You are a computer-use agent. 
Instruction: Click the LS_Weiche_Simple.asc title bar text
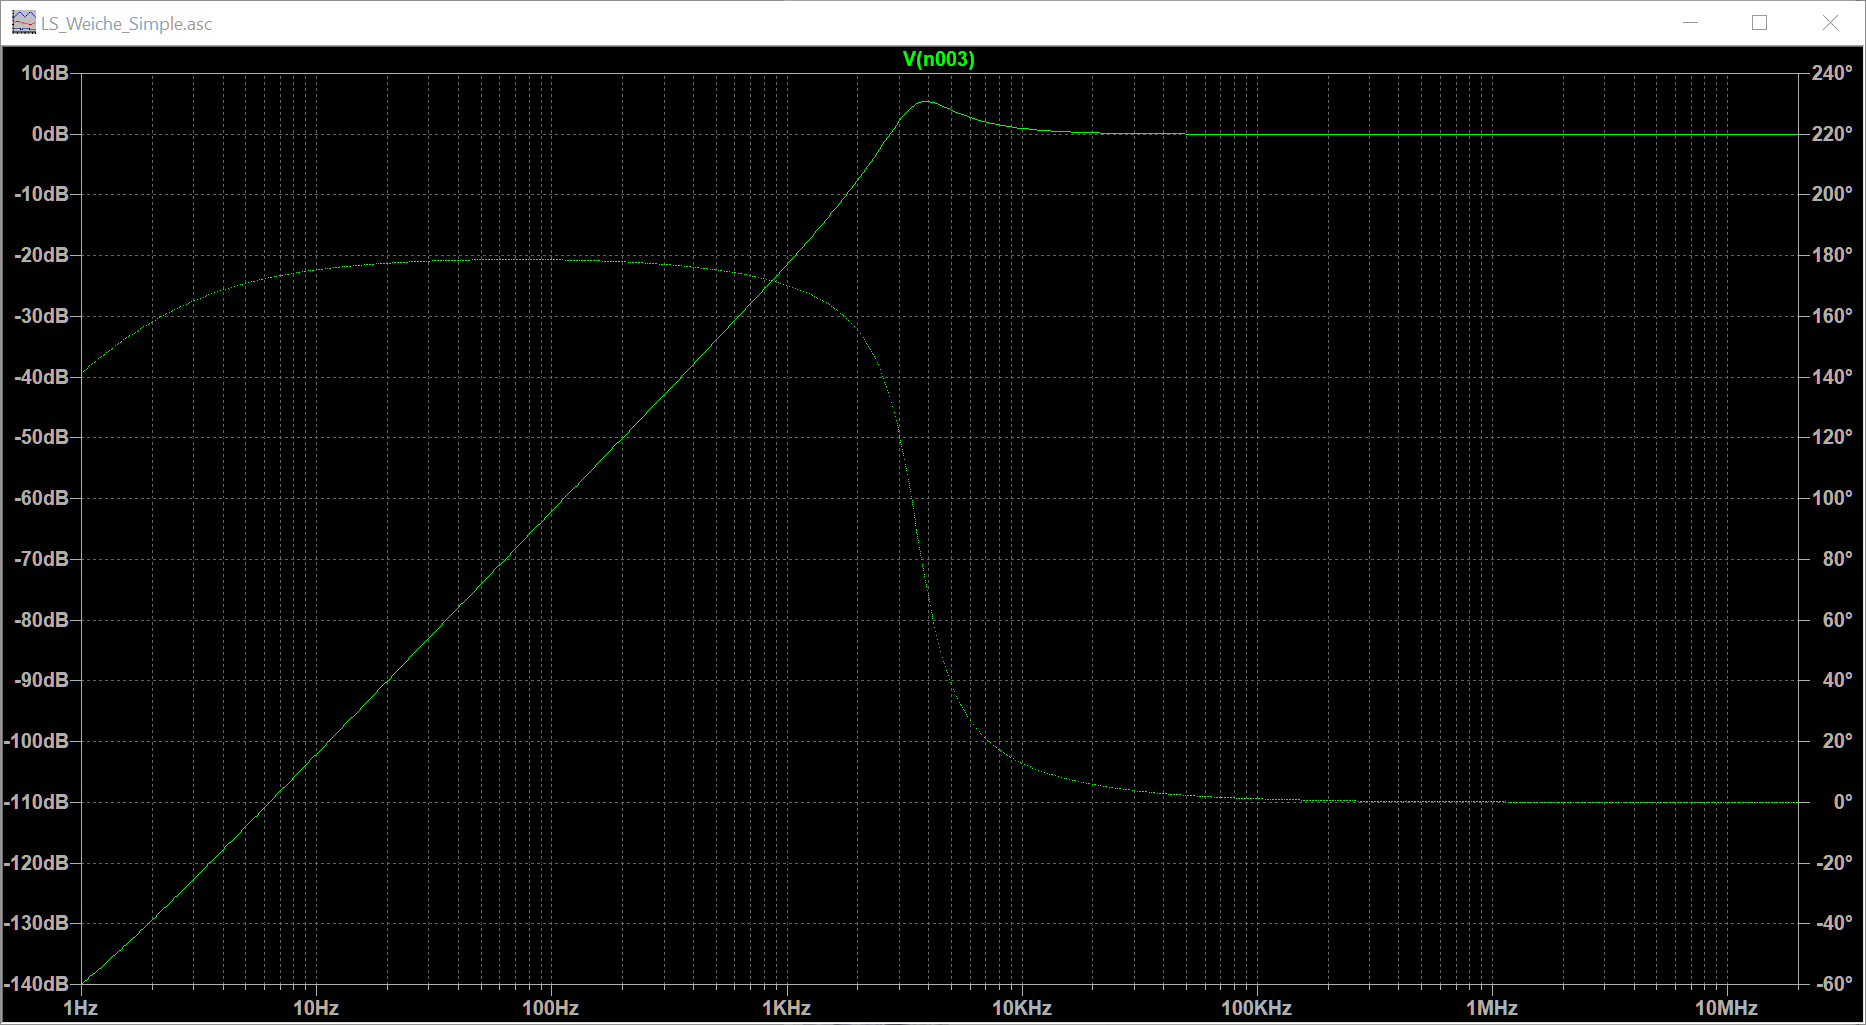click(x=126, y=24)
